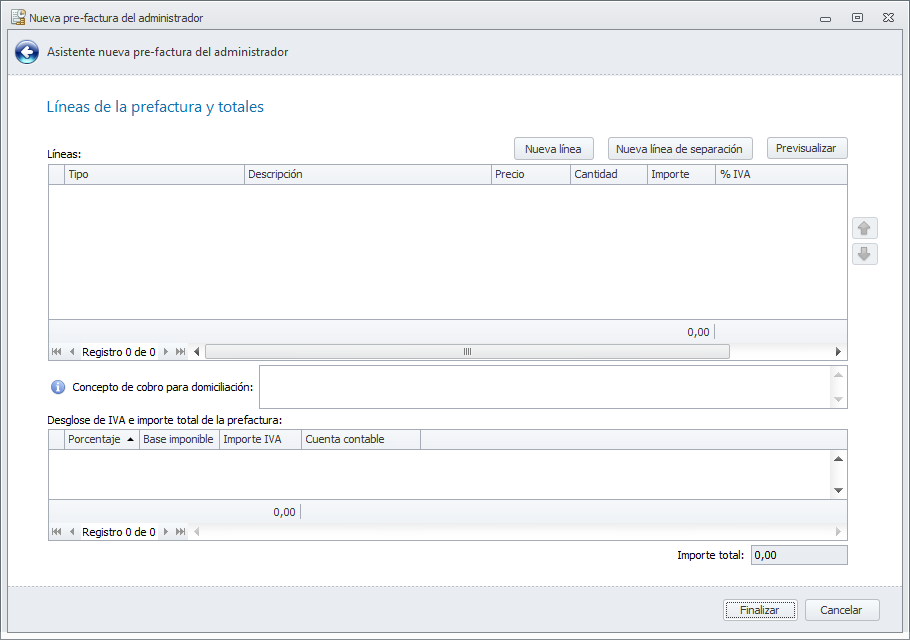Go to previous record in IVA navigator

(x=72, y=532)
